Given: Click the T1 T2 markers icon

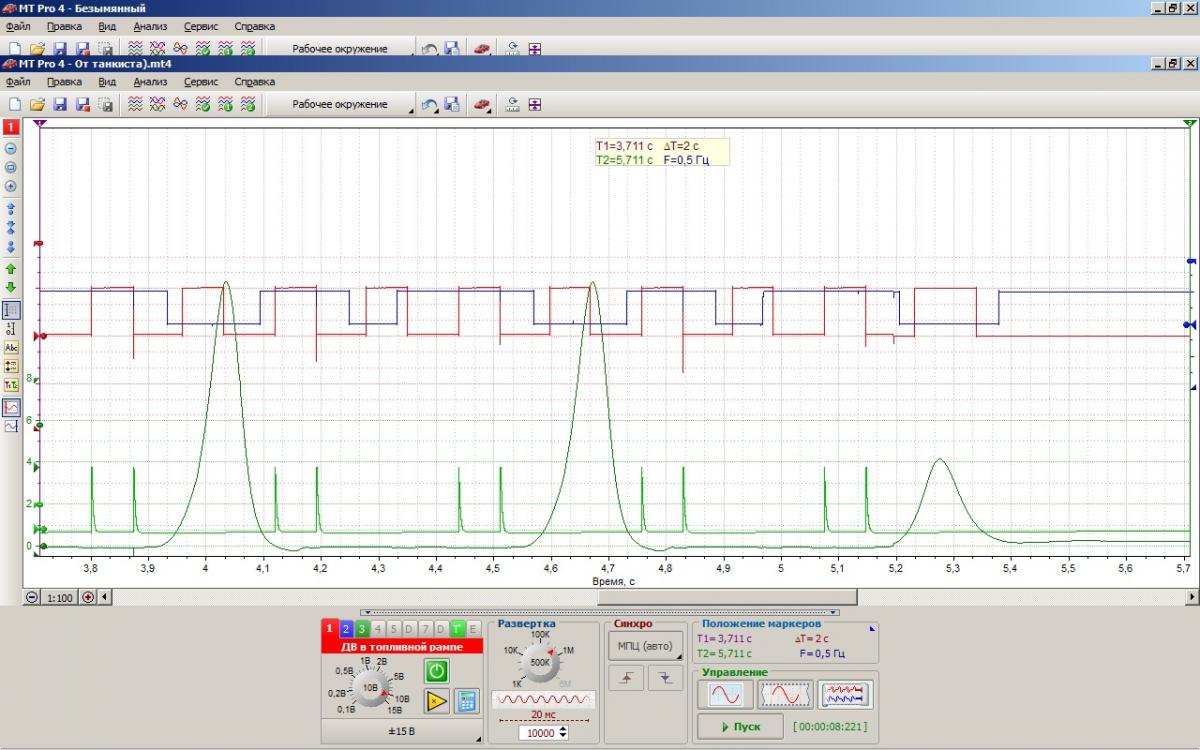Looking at the screenshot, I should [x=11, y=385].
